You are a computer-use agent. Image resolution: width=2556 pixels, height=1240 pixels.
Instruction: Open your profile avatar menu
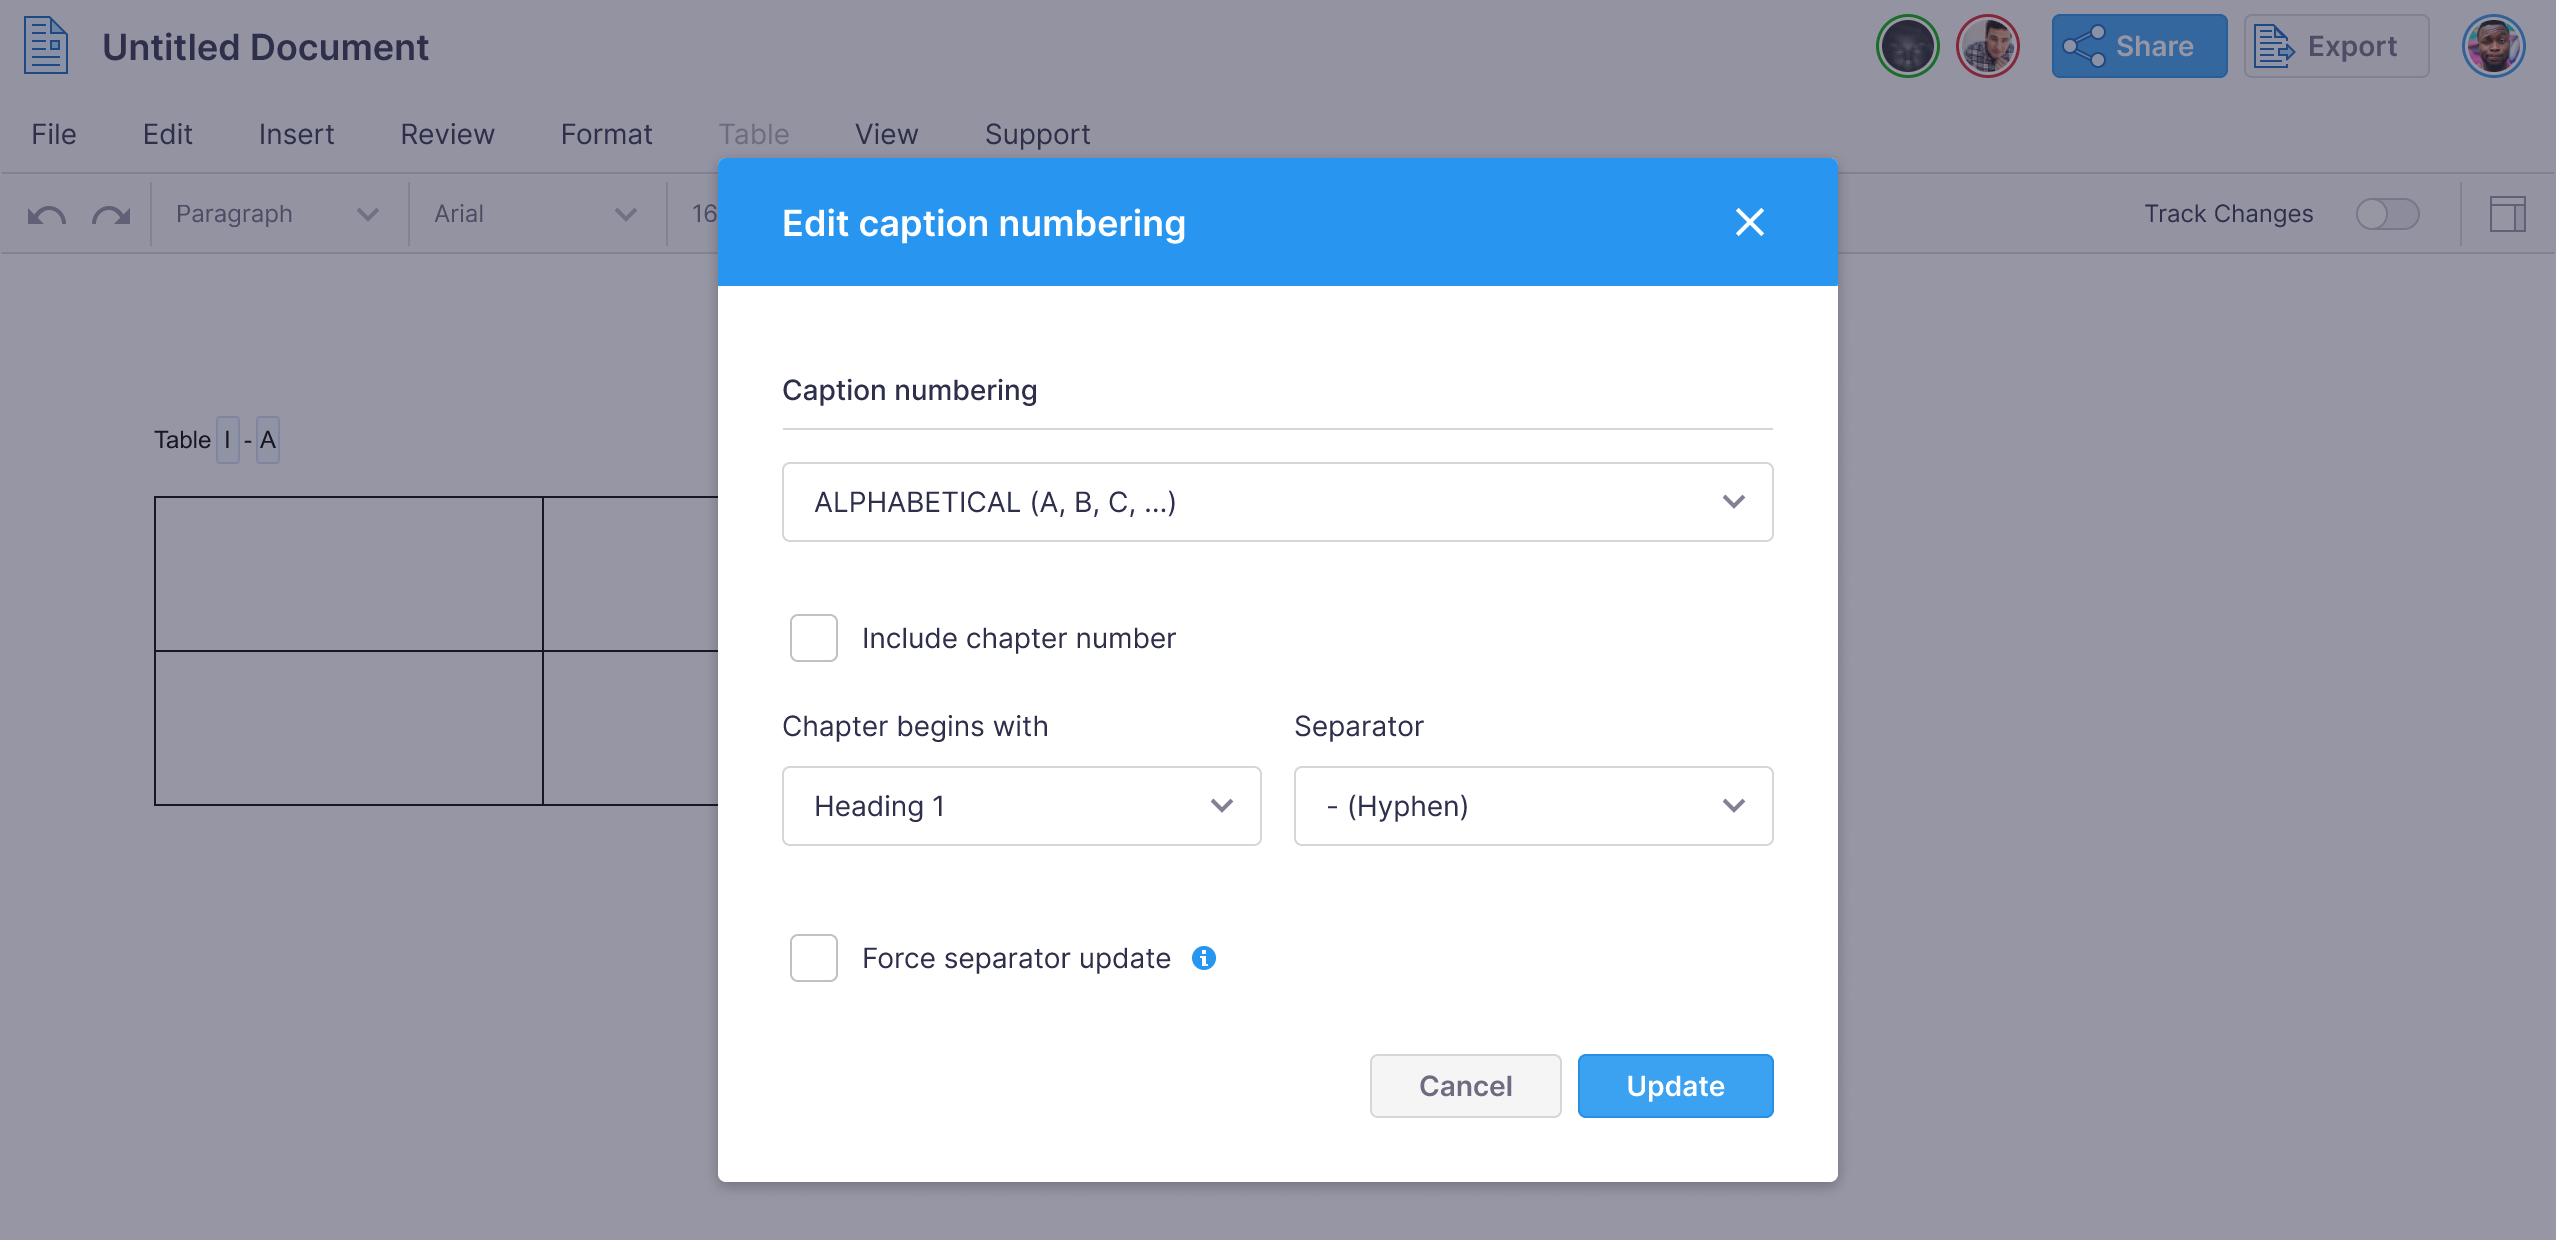click(x=2494, y=46)
